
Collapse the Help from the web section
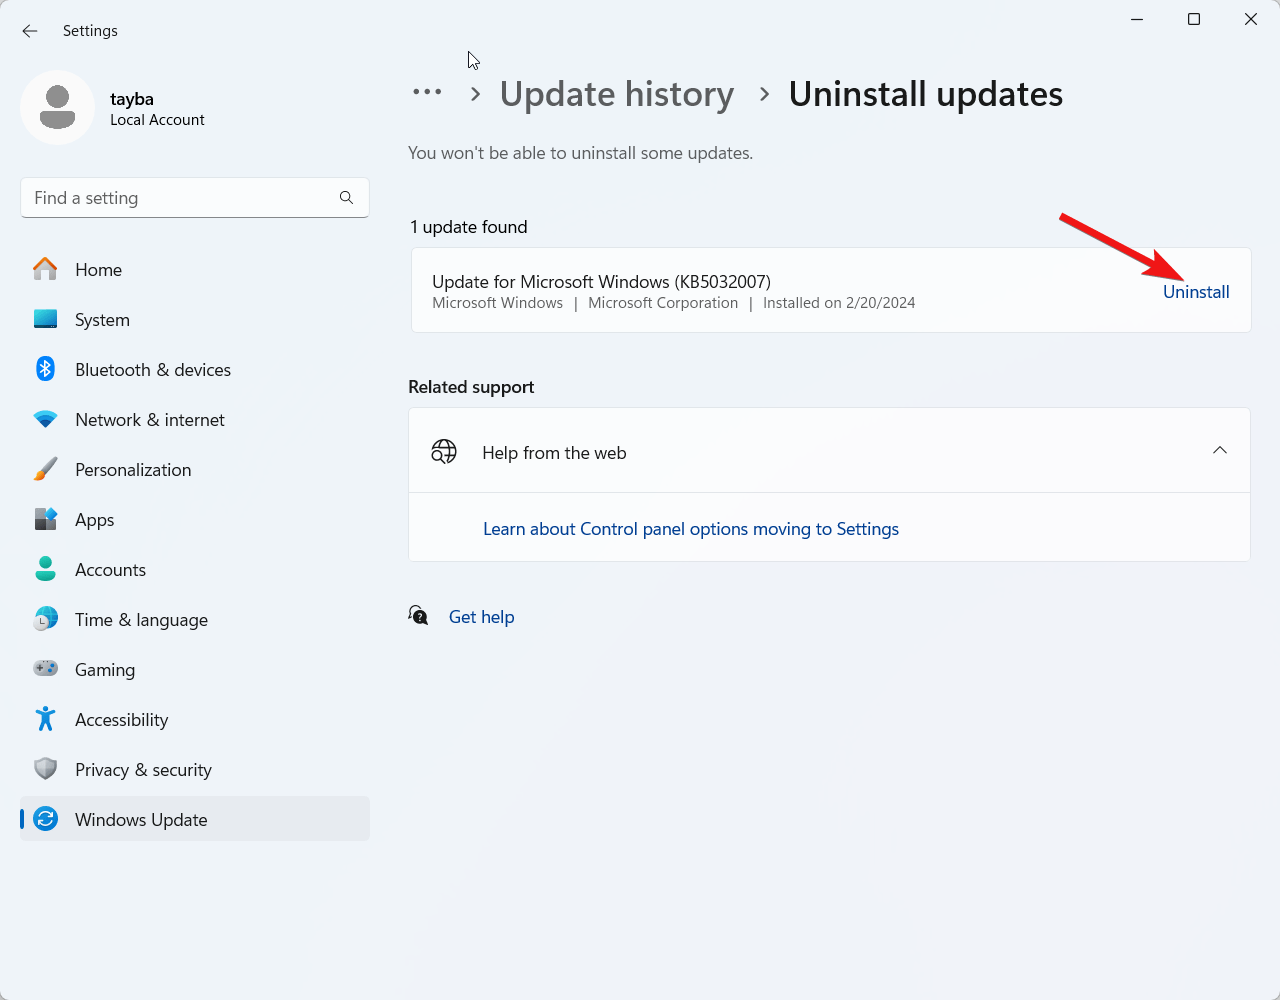1219,451
